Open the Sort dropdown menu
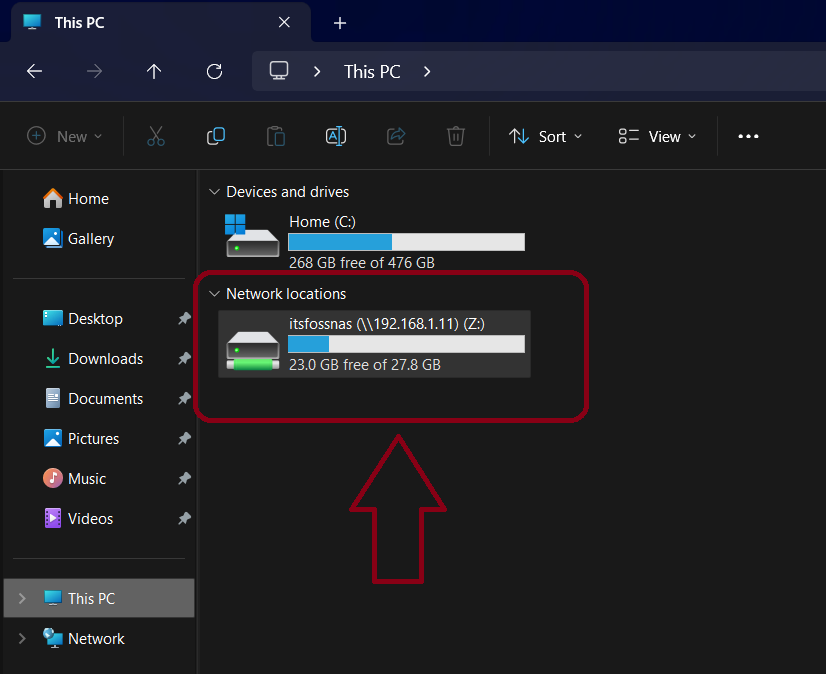The height and width of the screenshot is (674, 826). pos(545,137)
